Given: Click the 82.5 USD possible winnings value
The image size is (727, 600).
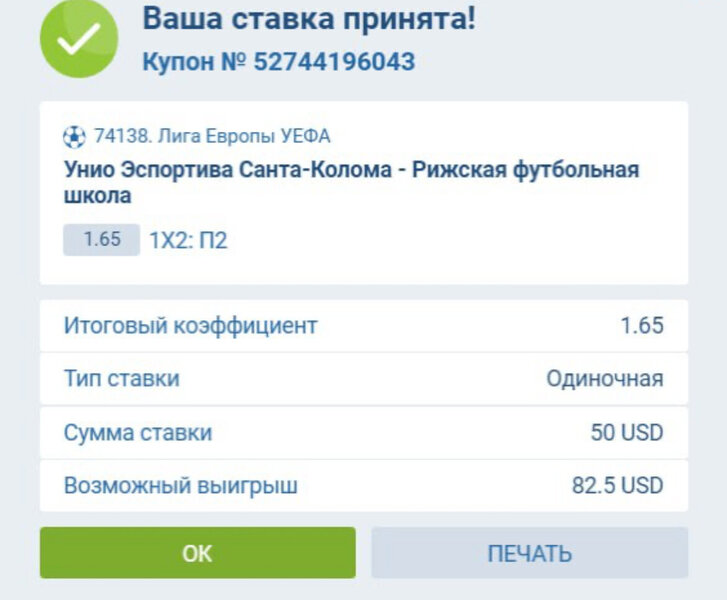Looking at the screenshot, I should click(617, 486).
